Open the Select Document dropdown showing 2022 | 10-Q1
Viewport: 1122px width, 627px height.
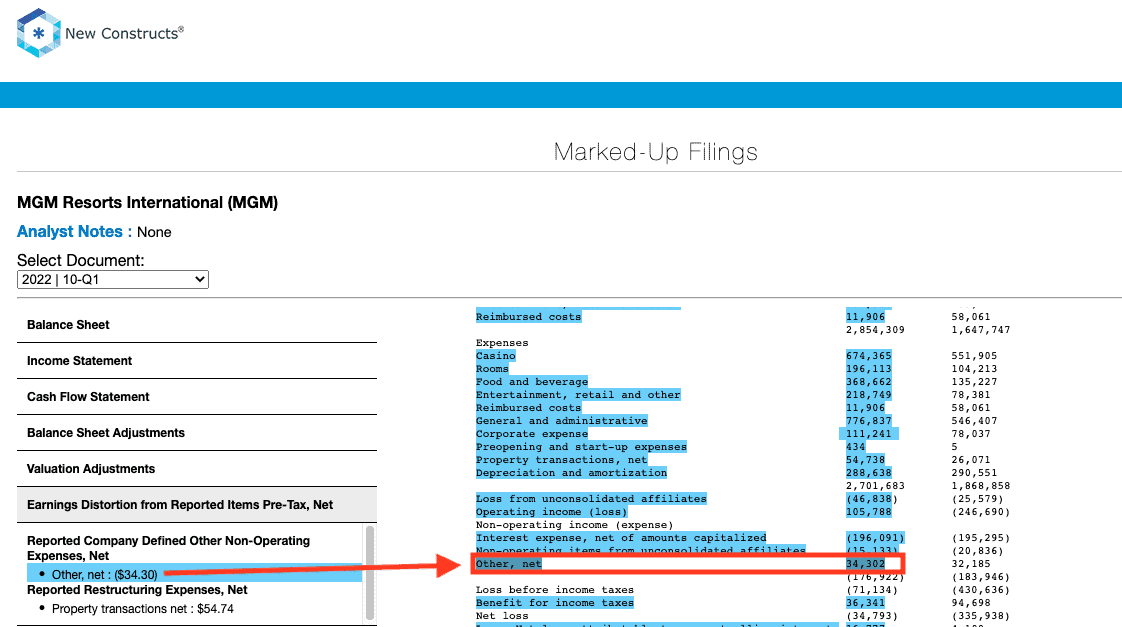tap(113, 280)
